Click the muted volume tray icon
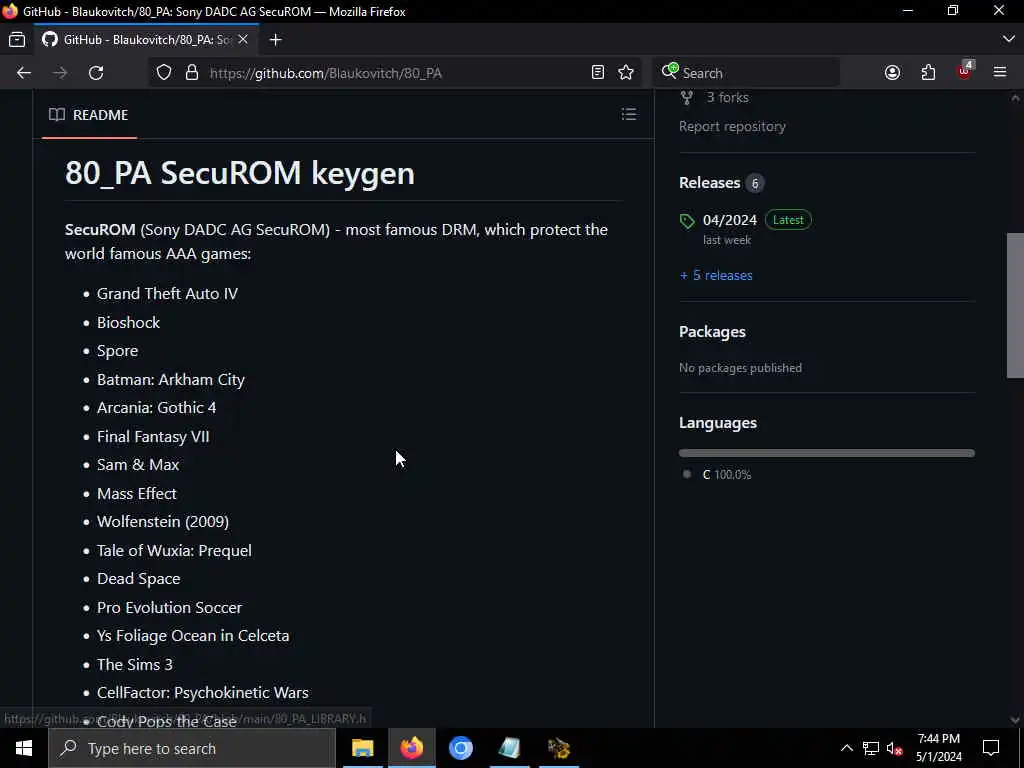The height and width of the screenshot is (768, 1024). coord(894,749)
